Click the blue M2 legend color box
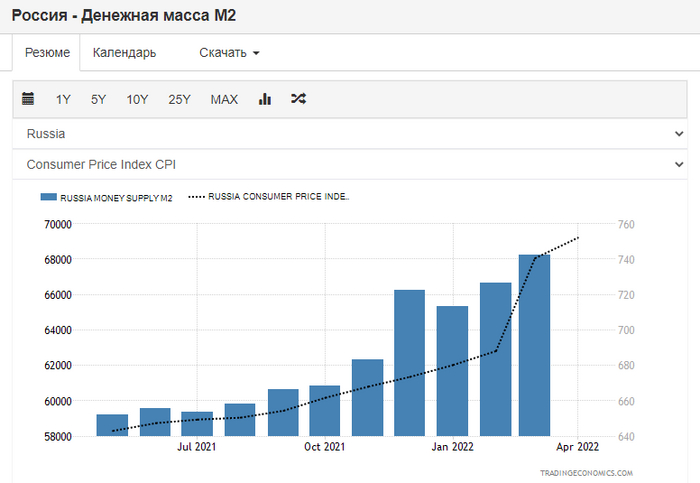This screenshot has width=700, height=483. pos(48,198)
